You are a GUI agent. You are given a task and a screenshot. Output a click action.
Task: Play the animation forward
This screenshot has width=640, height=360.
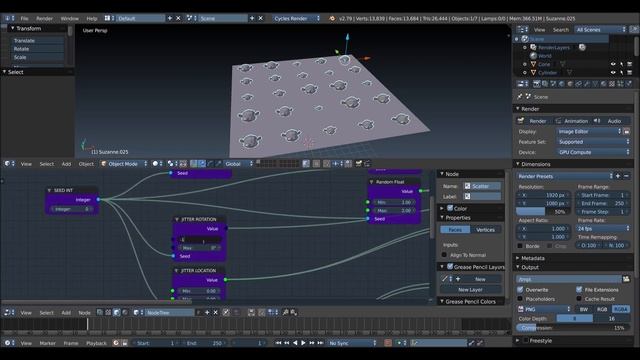(303, 343)
